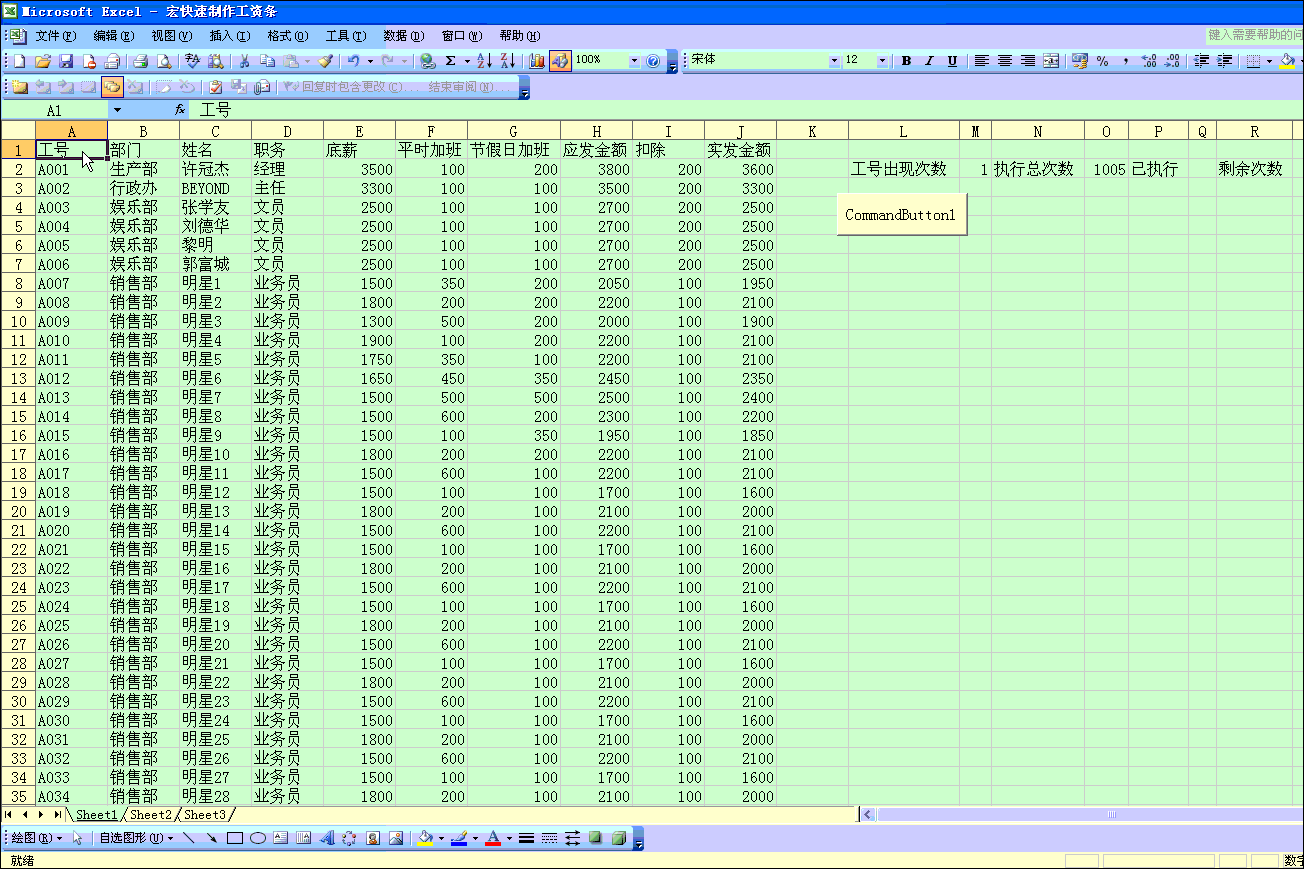Screen dimensions: 1304x869
Task: Open the Chart Wizard
Action: point(537,61)
